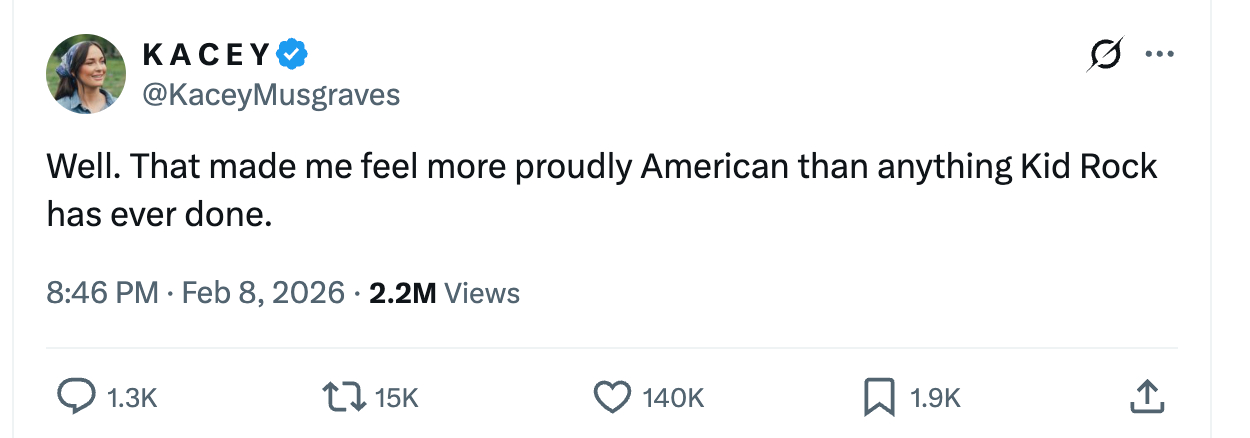The width and height of the screenshot is (1250, 438).
Task: Click the 15K reposts count
Action: click(396, 398)
